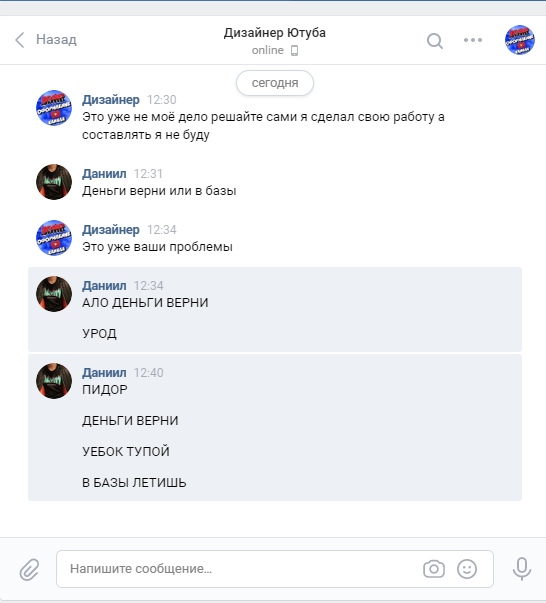Screen dimensions: 546x603
Task: Go back via Назад link
Action: point(56,39)
